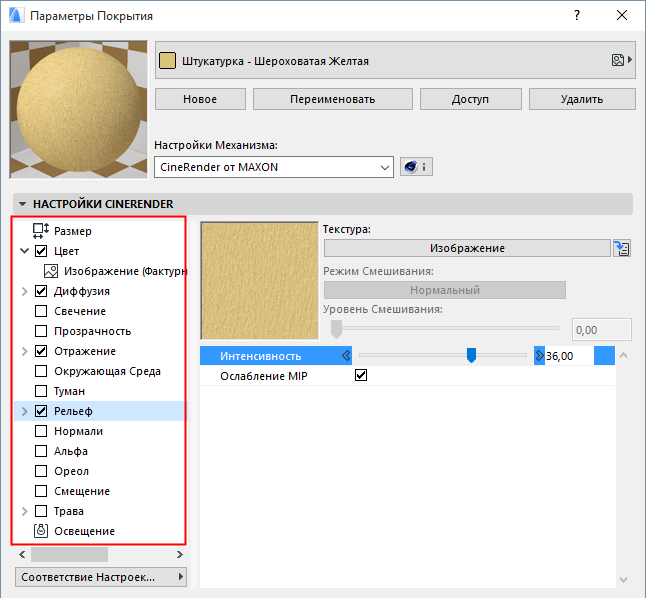Enable the Нормали checkbox
The width and height of the screenshot is (646, 598).
(41, 431)
